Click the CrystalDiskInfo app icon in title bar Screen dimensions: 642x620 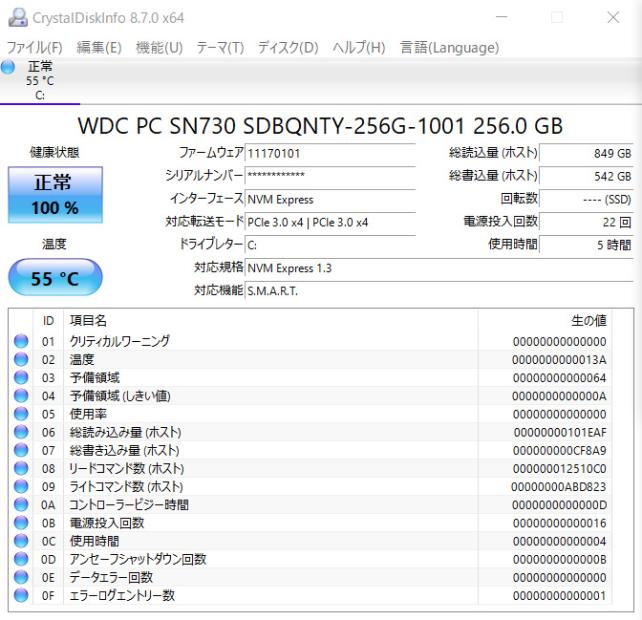(x=18, y=18)
